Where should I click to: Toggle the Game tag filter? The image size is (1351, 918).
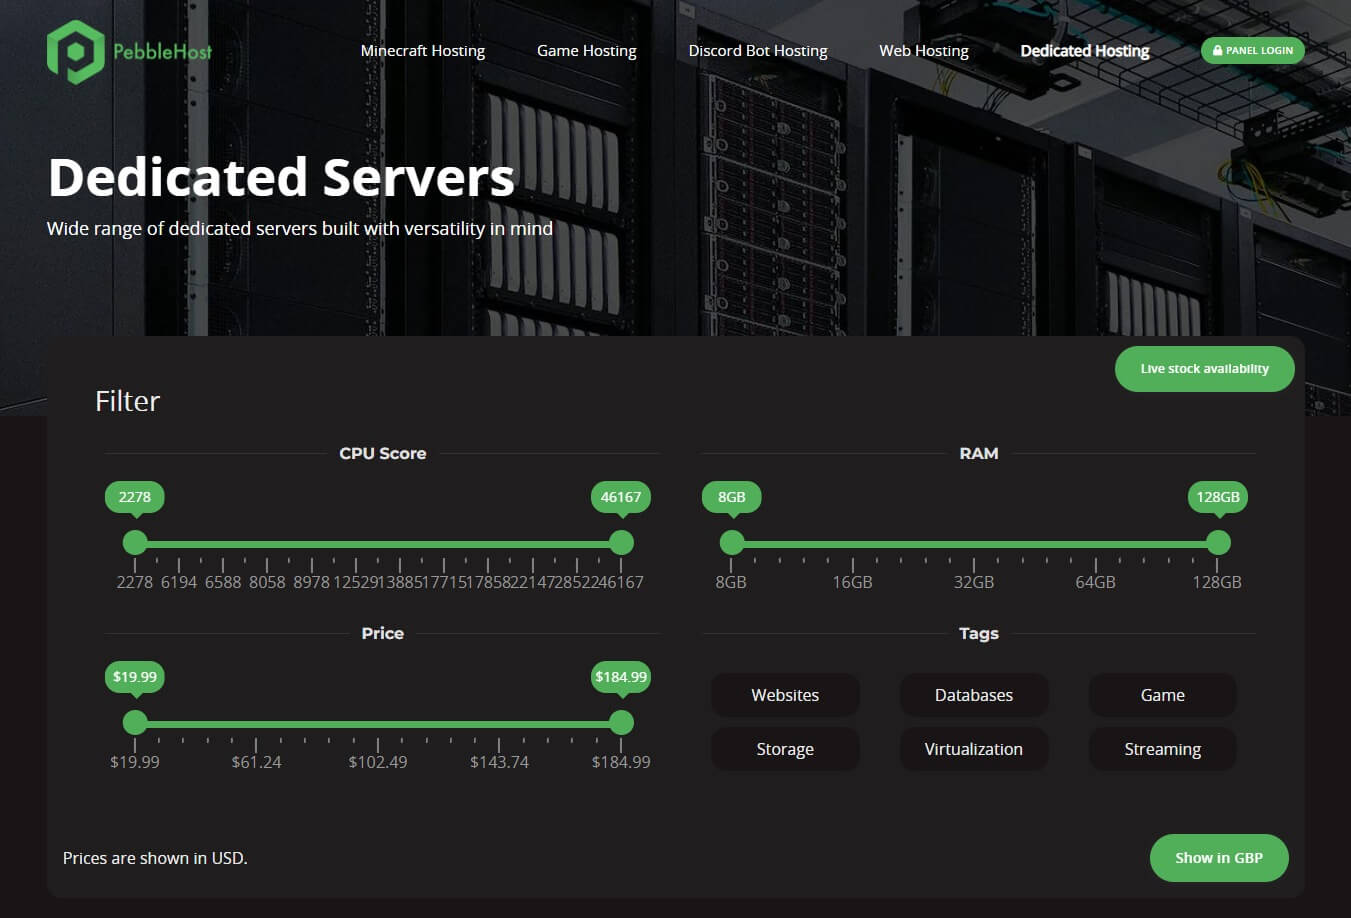1162,695
